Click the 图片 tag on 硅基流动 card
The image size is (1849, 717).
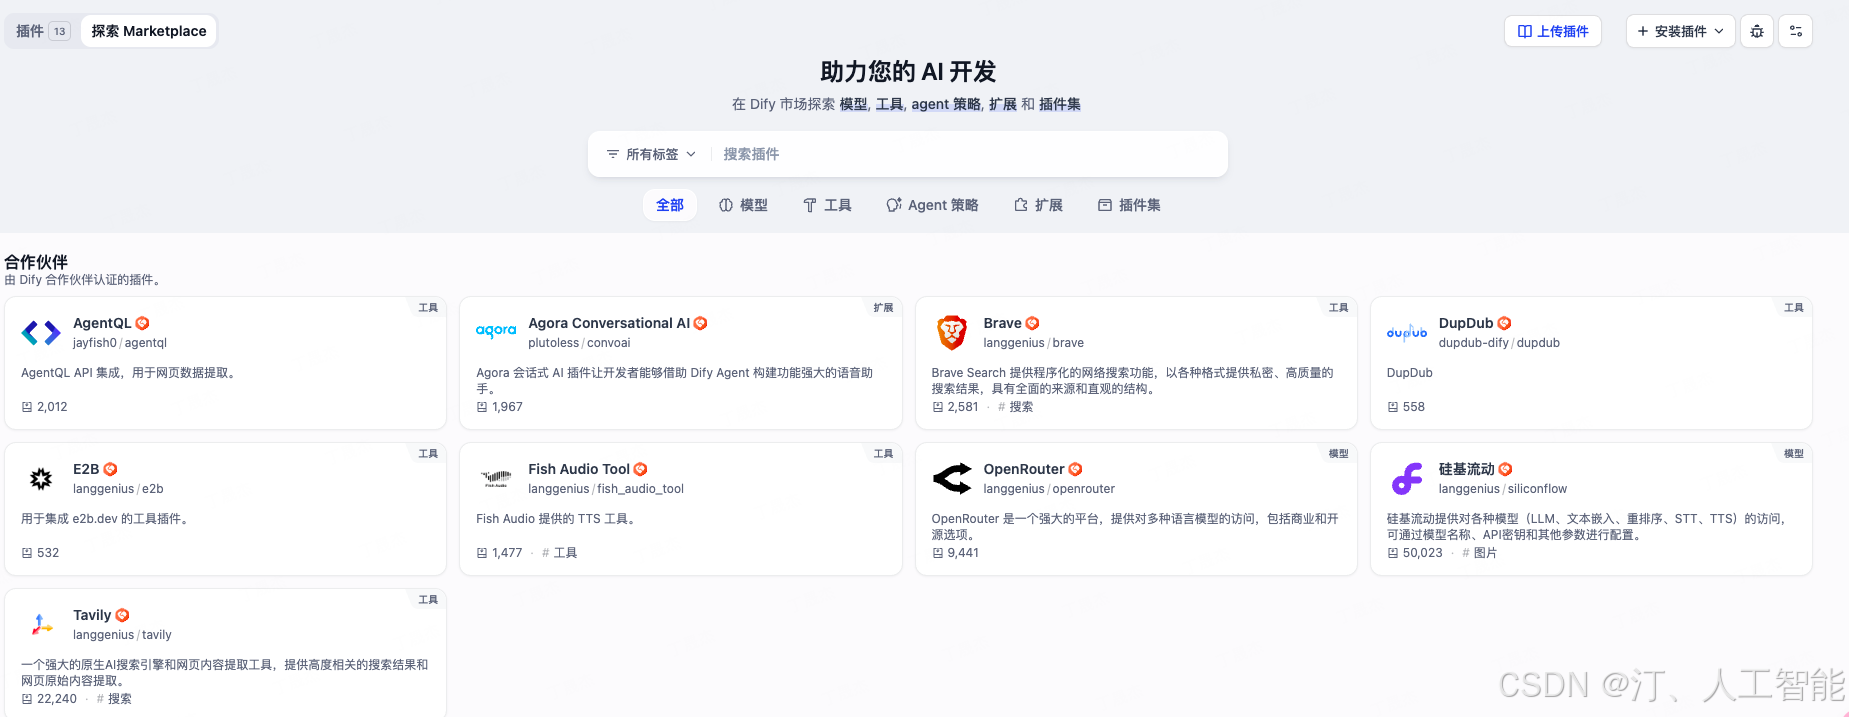(1480, 553)
